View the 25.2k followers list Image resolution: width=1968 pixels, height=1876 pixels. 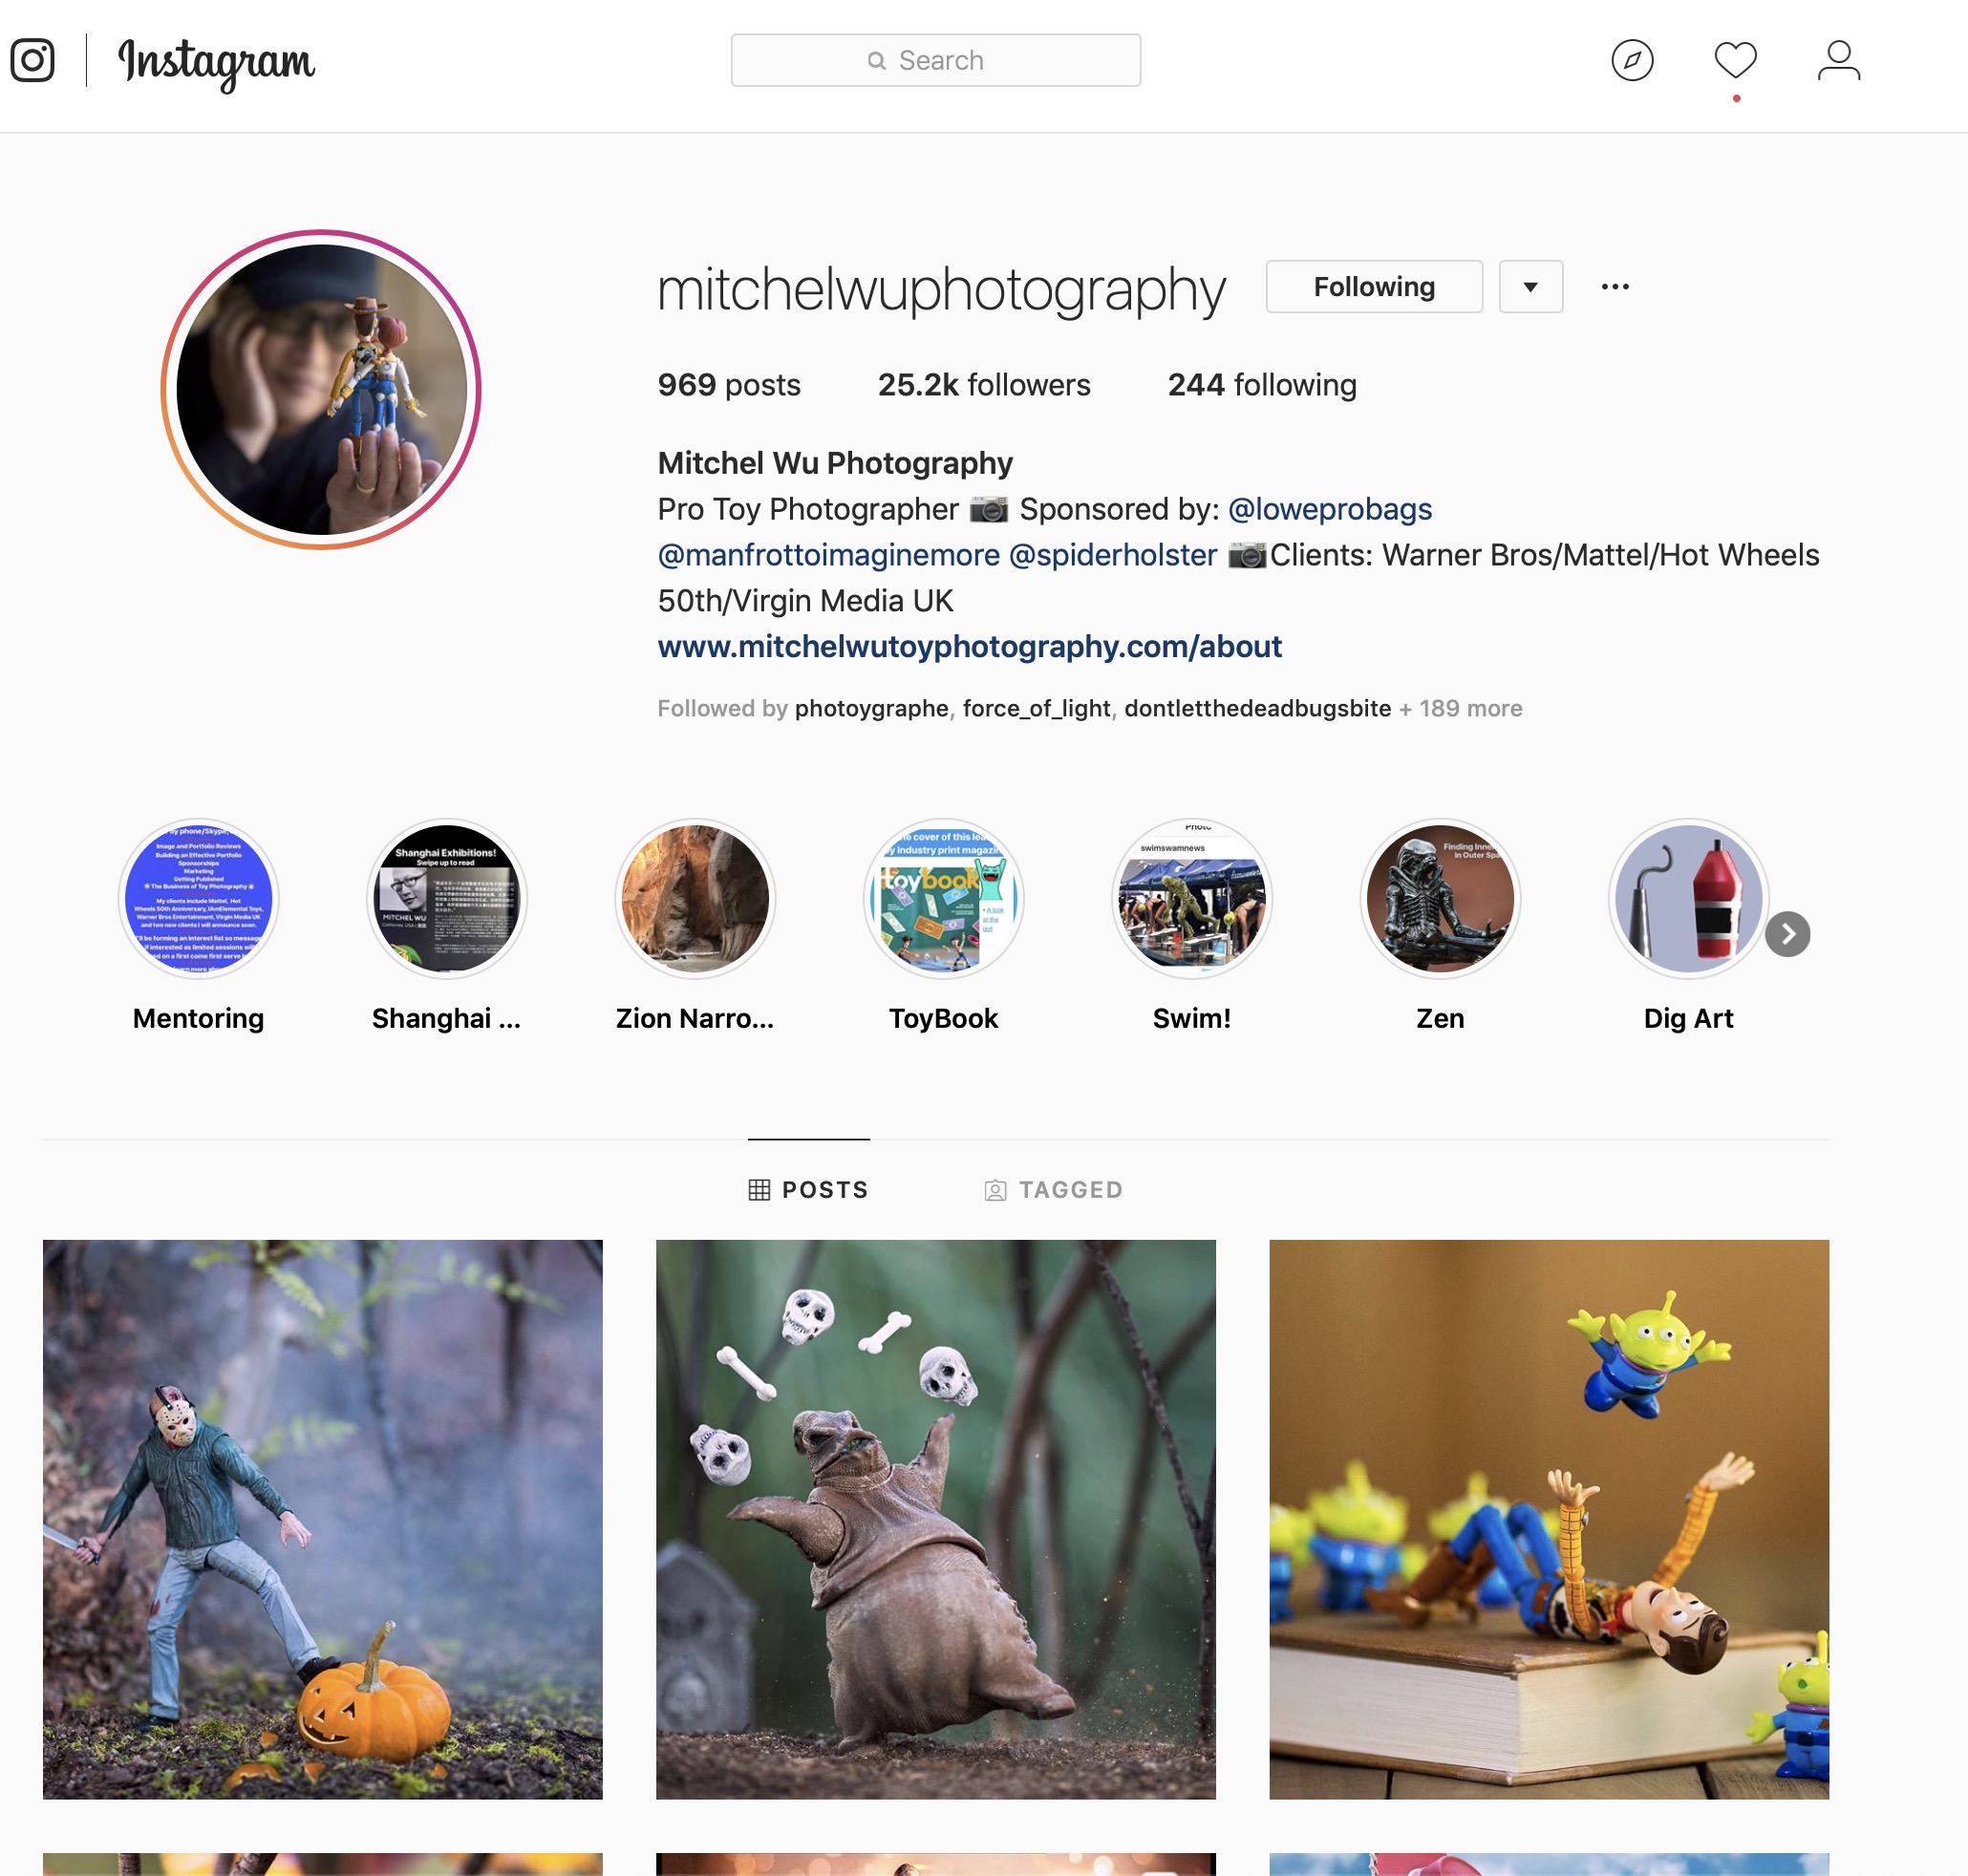pyautogui.click(x=984, y=385)
